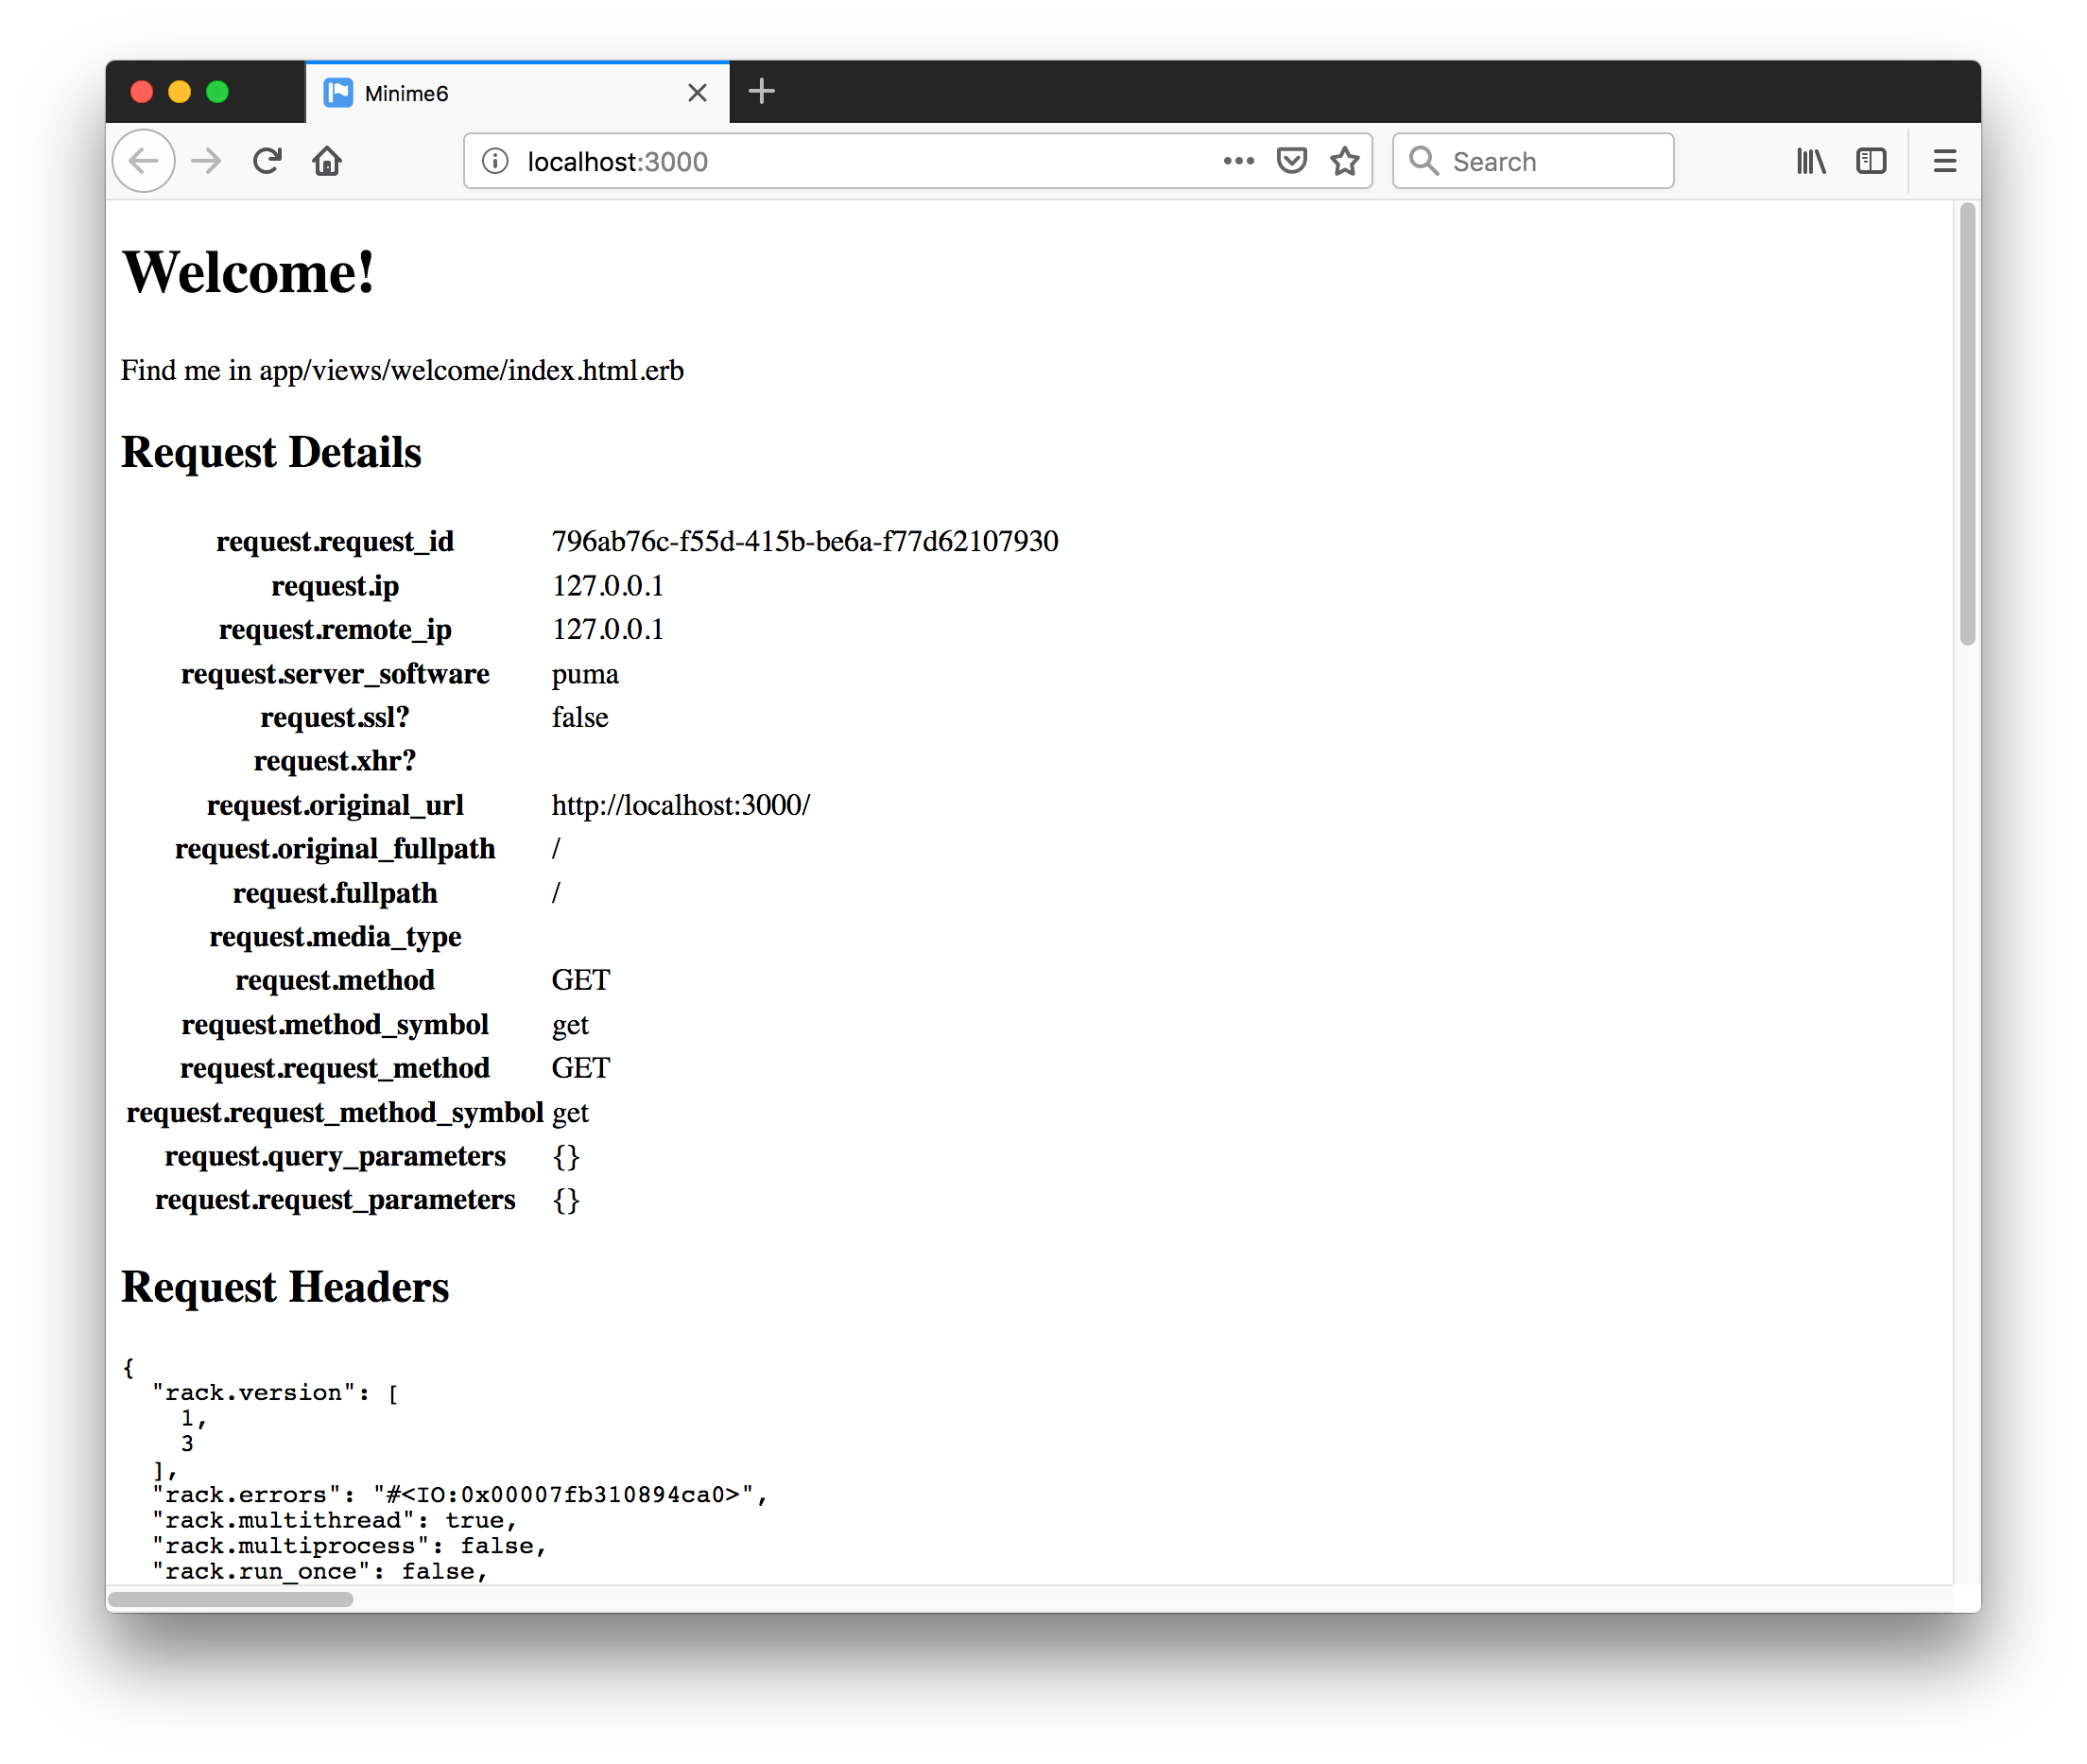
Task: Click the page reload icon
Action: click(x=267, y=161)
